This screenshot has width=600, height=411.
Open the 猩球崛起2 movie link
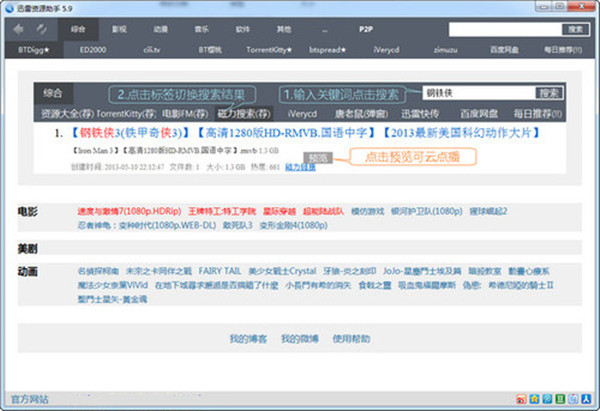[x=488, y=211]
